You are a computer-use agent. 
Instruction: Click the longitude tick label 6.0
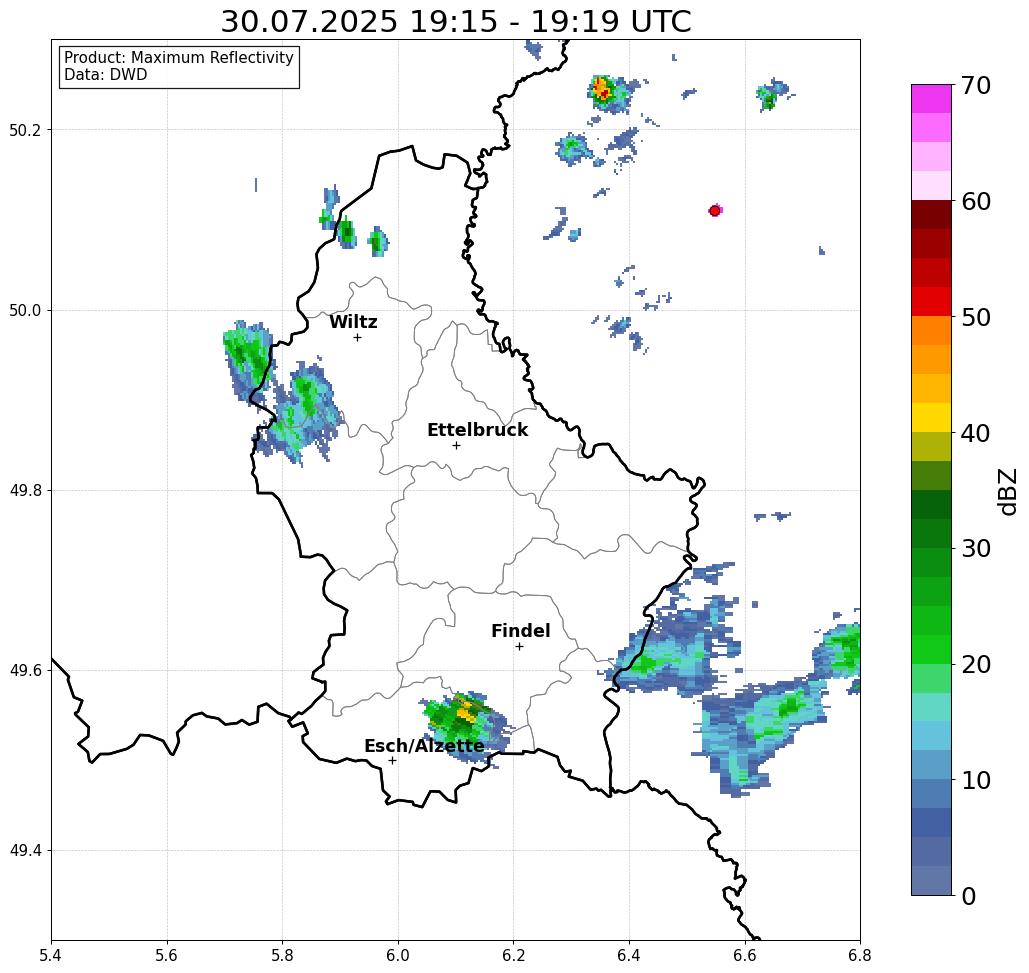coord(398,955)
